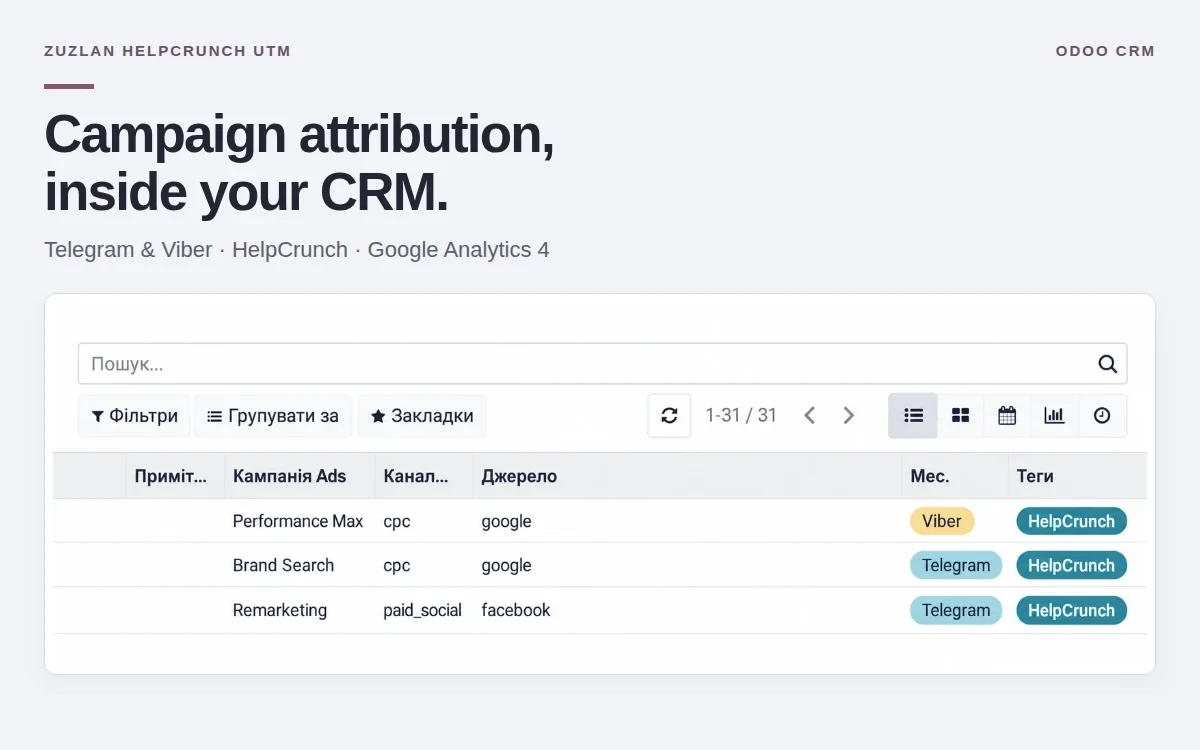
Task: Open the Performance Max row
Action: pyautogui.click(x=600, y=521)
